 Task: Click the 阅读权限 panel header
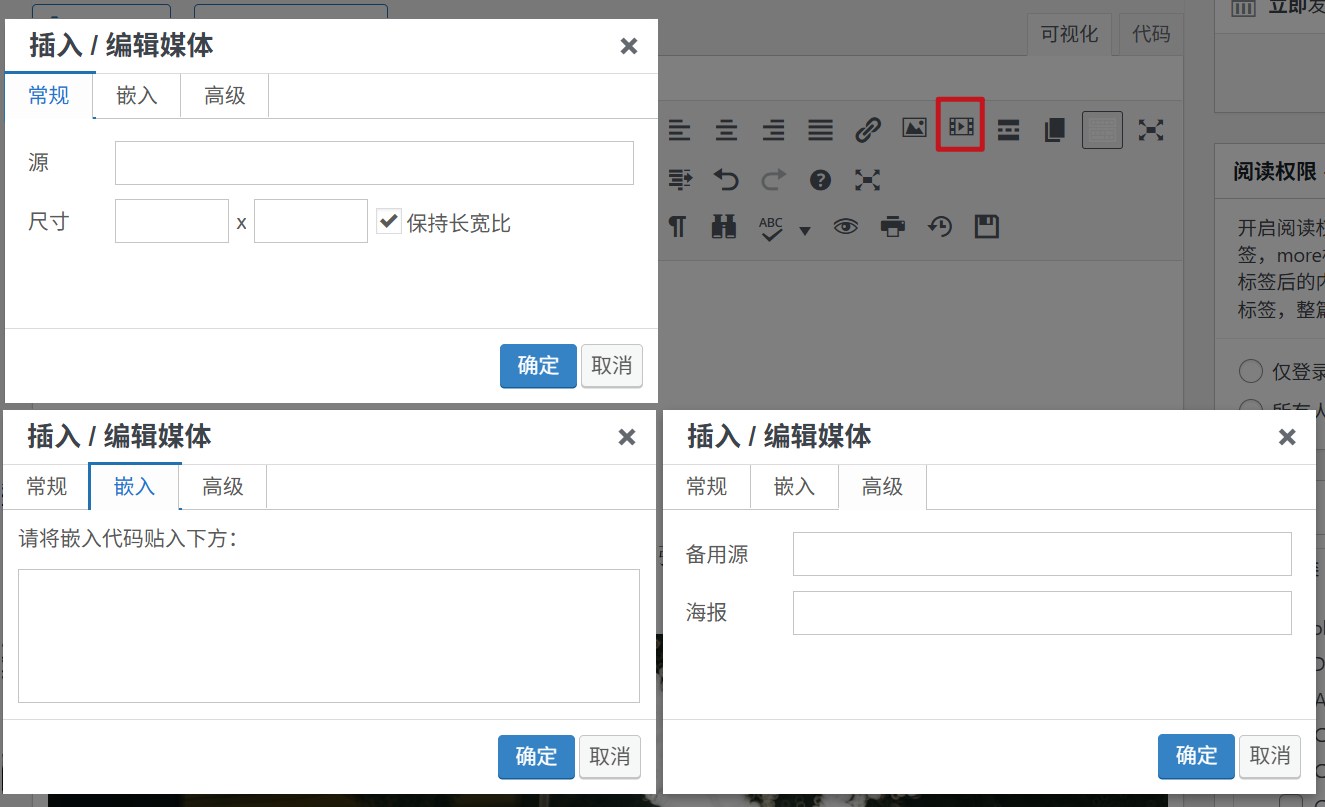click(1271, 172)
